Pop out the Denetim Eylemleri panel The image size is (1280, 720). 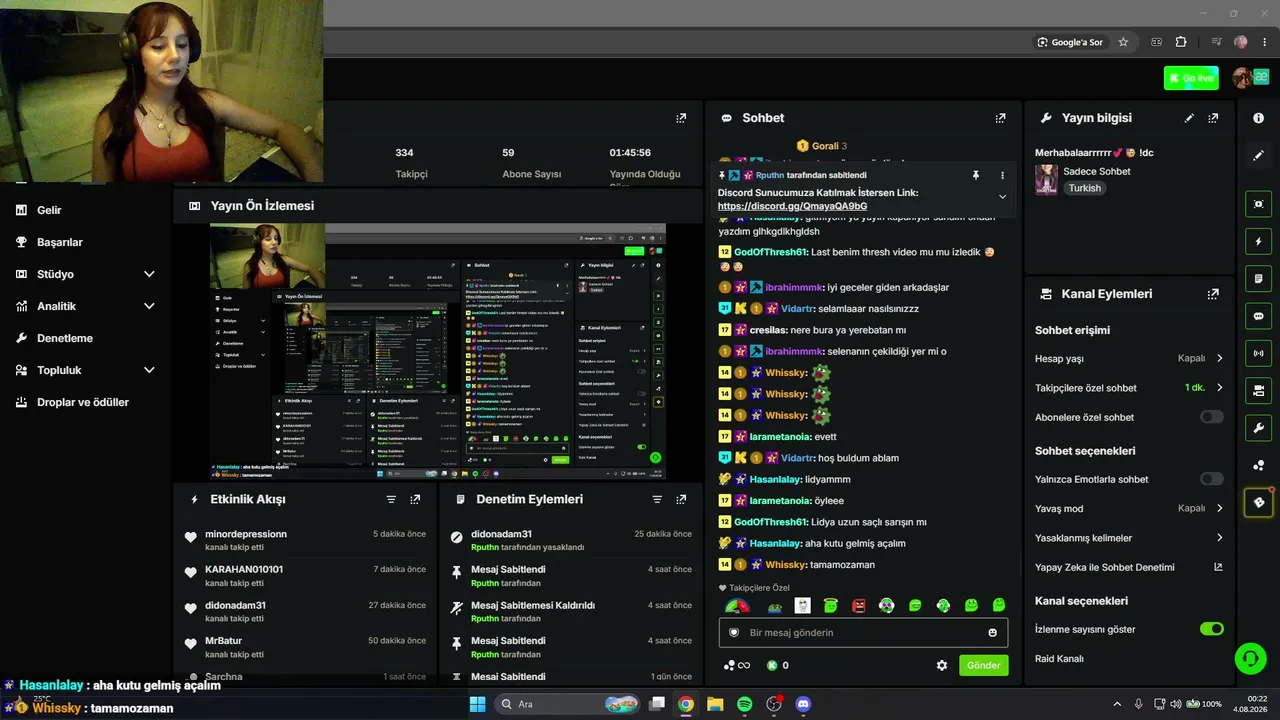coord(681,499)
